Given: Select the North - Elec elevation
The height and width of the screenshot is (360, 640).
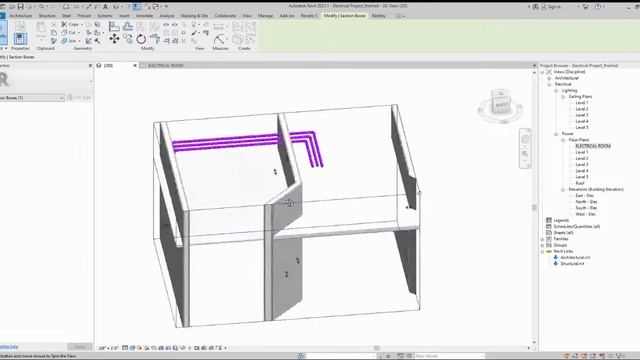Looking at the screenshot, I should click(586, 202).
